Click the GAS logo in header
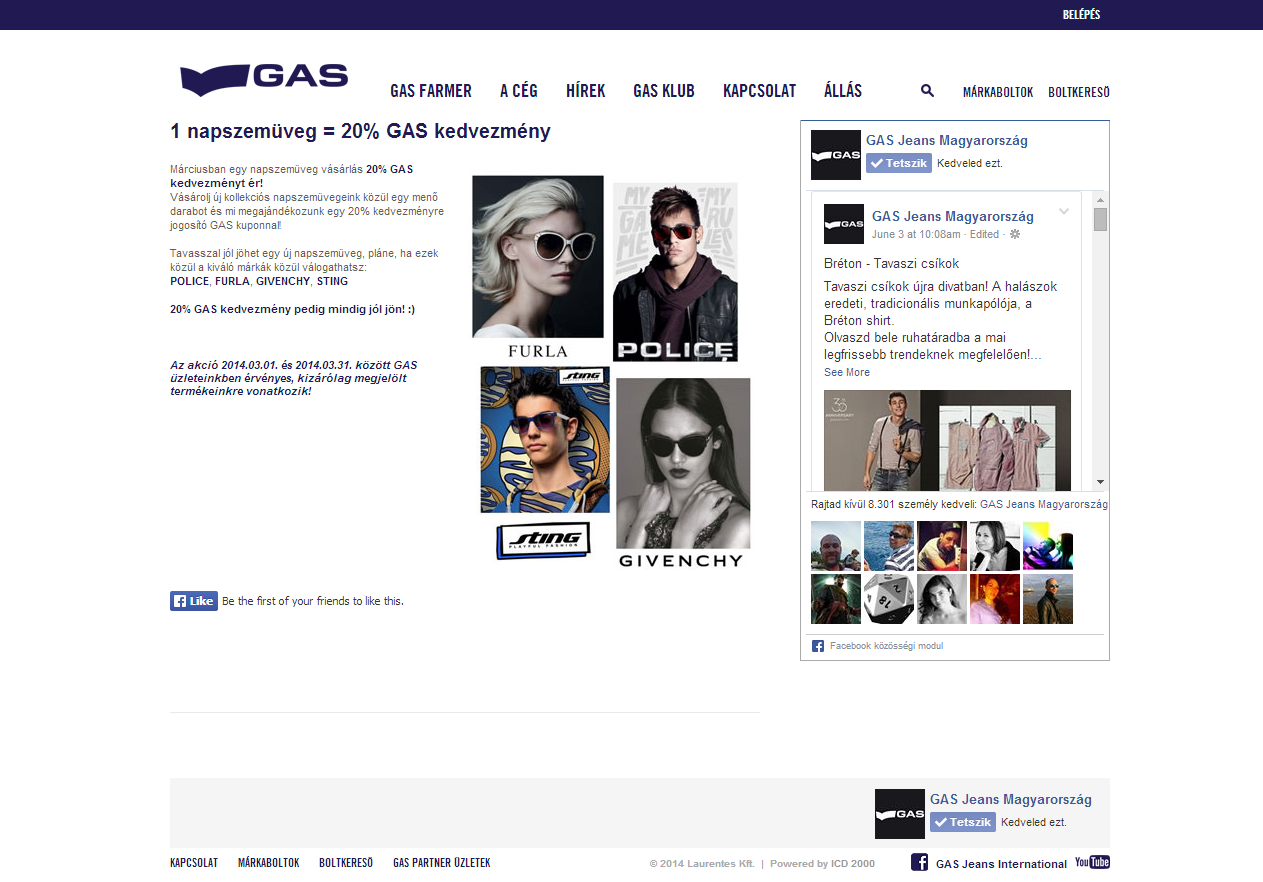1263x882 pixels. 264,78
